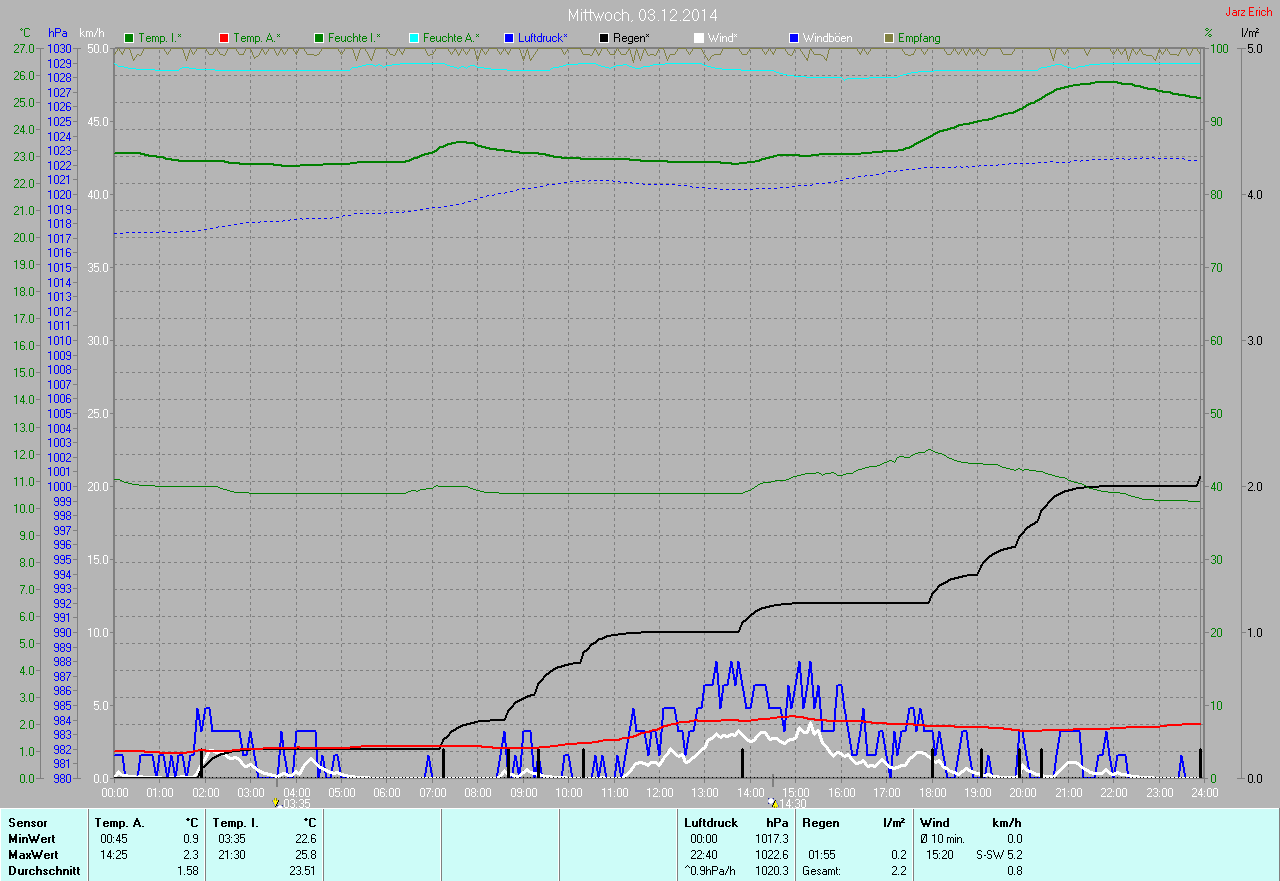Click the 03:35 time marker icon
This screenshot has height=881, width=1280.
coord(277,802)
